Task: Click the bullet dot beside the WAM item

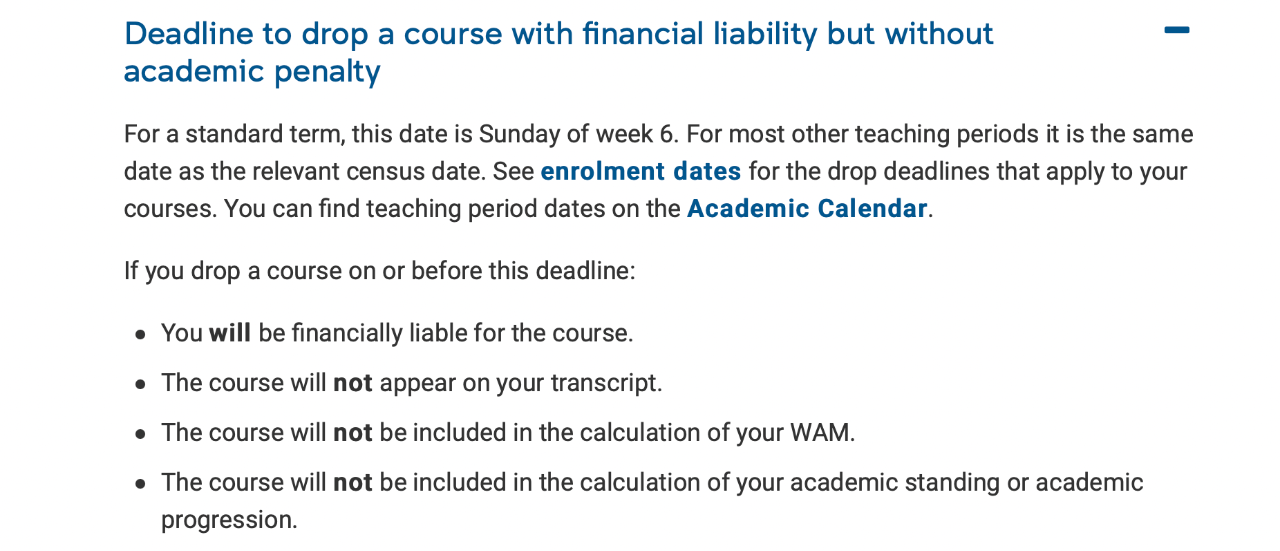Action: (142, 435)
